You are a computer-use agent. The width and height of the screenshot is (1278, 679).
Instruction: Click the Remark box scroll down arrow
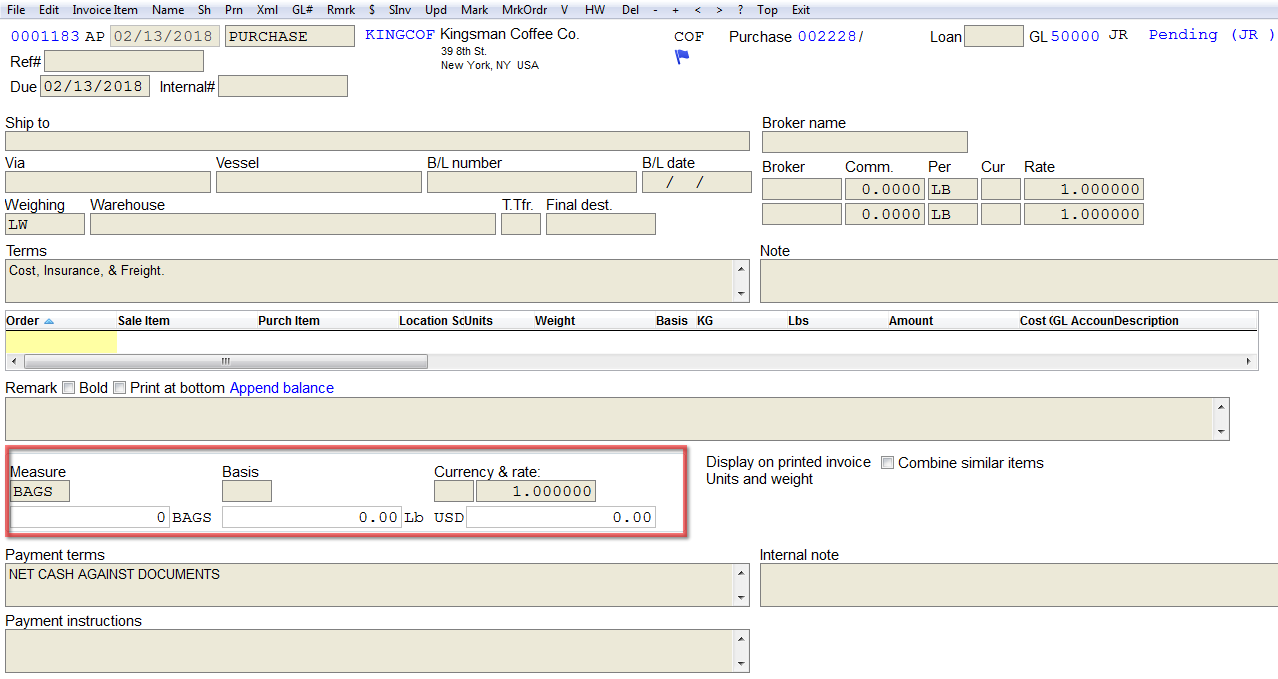click(x=1221, y=431)
